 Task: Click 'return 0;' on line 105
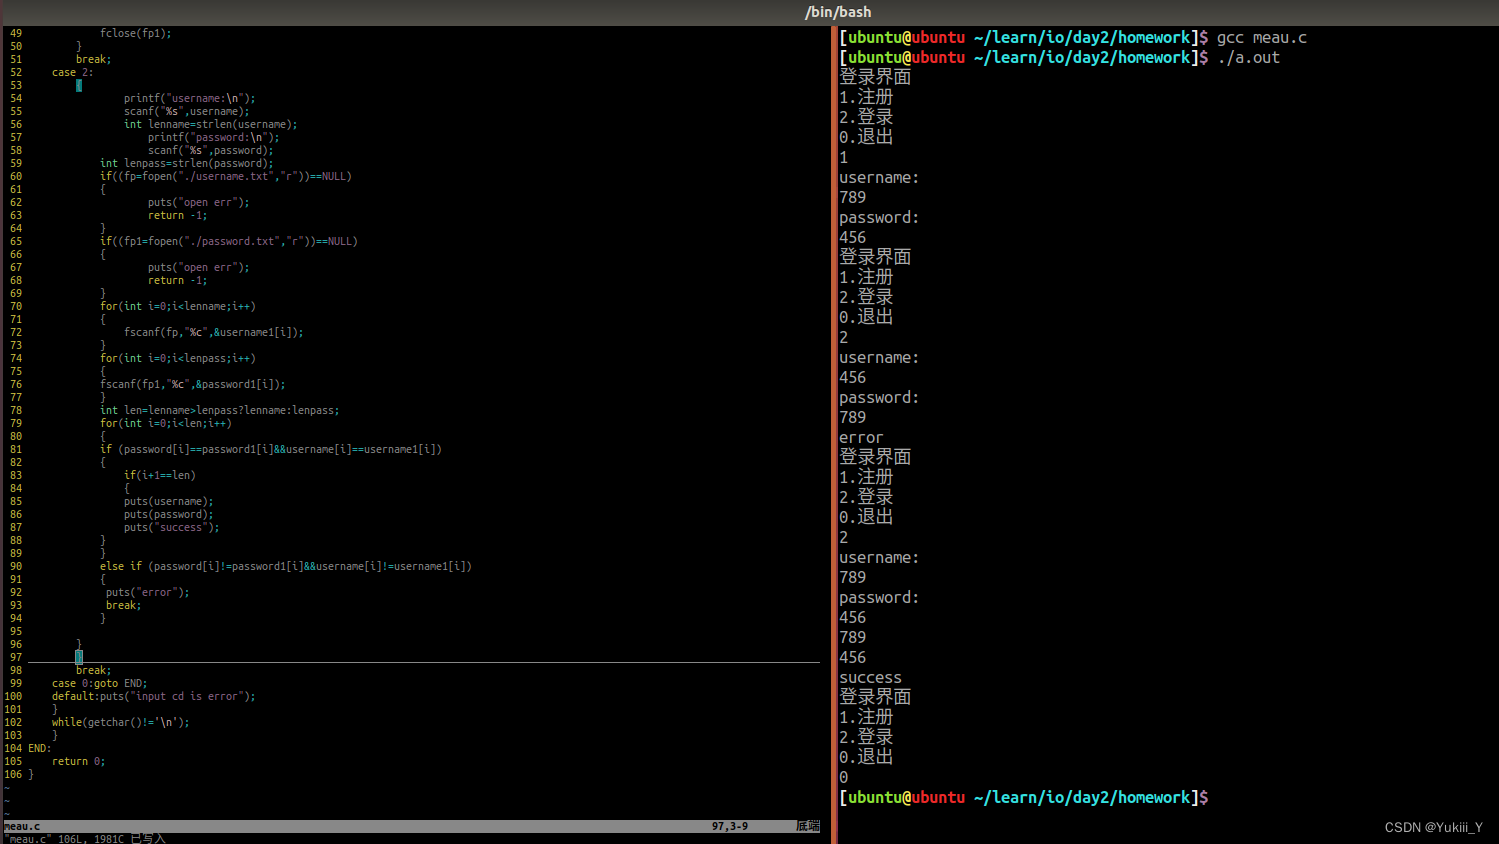click(79, 761)
